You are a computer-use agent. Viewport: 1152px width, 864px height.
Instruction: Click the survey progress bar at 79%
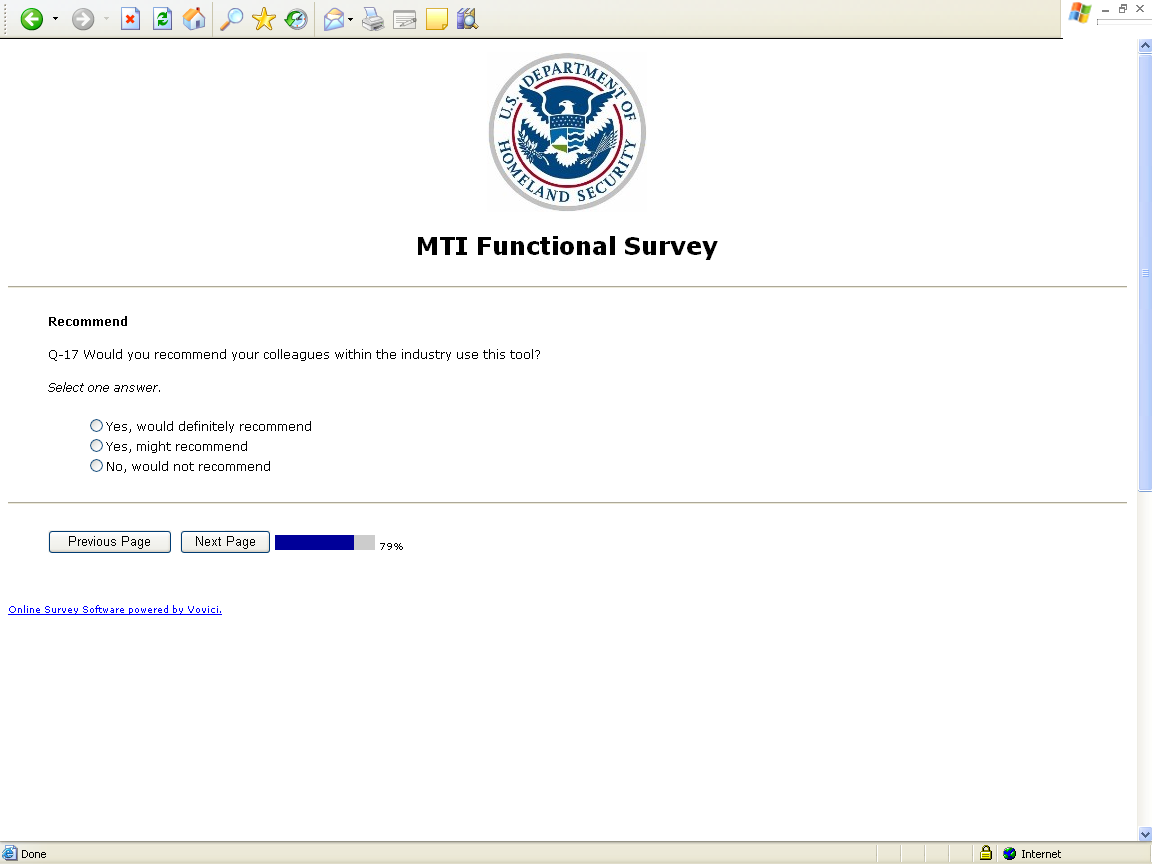coord(324,543)
